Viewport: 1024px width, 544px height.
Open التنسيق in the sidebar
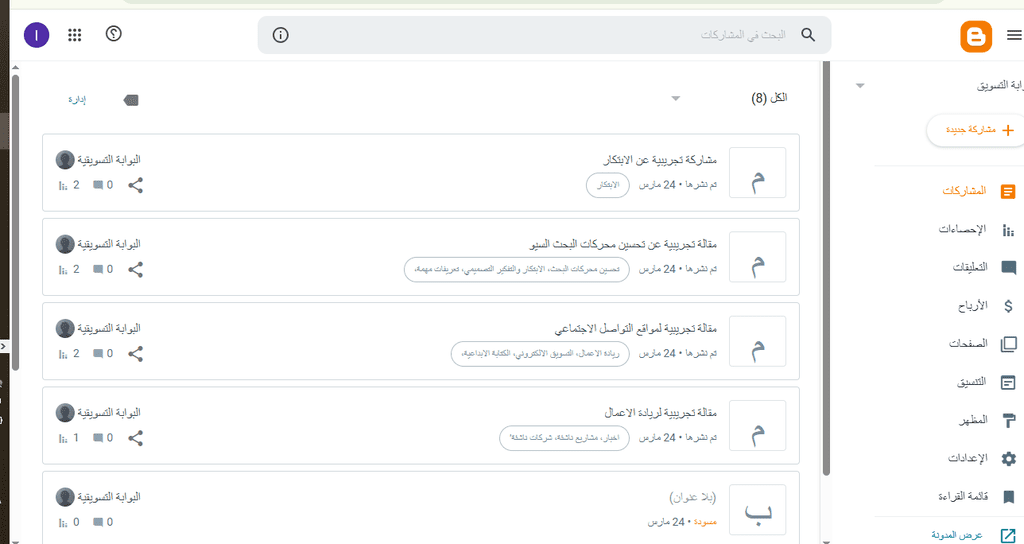pos(986,382)
